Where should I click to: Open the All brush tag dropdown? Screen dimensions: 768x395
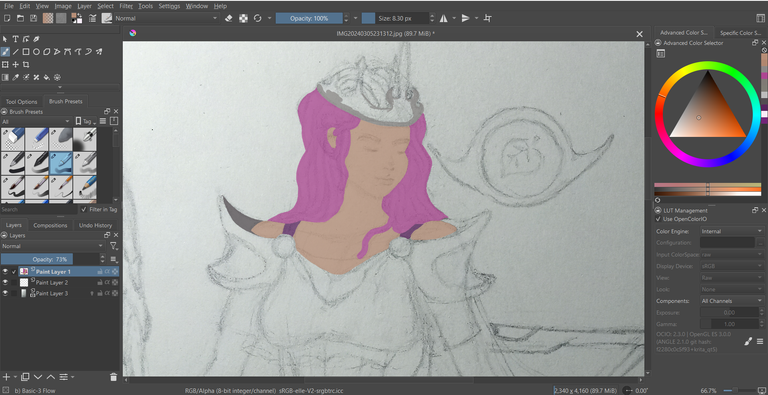pyautogui.click(x=37, y=121)
